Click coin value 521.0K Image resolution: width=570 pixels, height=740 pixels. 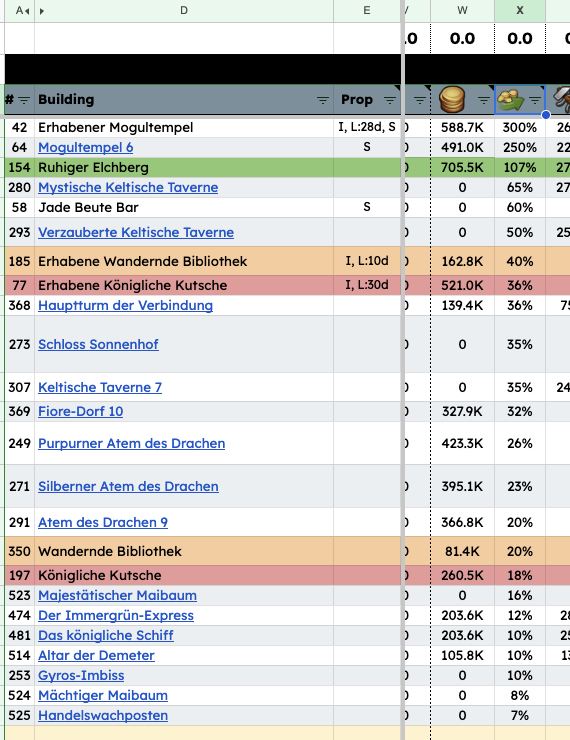462,285
